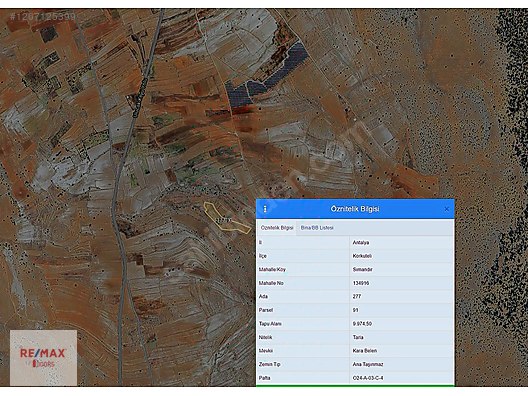Click the Mevkii value Kara Belen
Screen dimensions: 528x396
pyautogui.click(x=364, y=351)
